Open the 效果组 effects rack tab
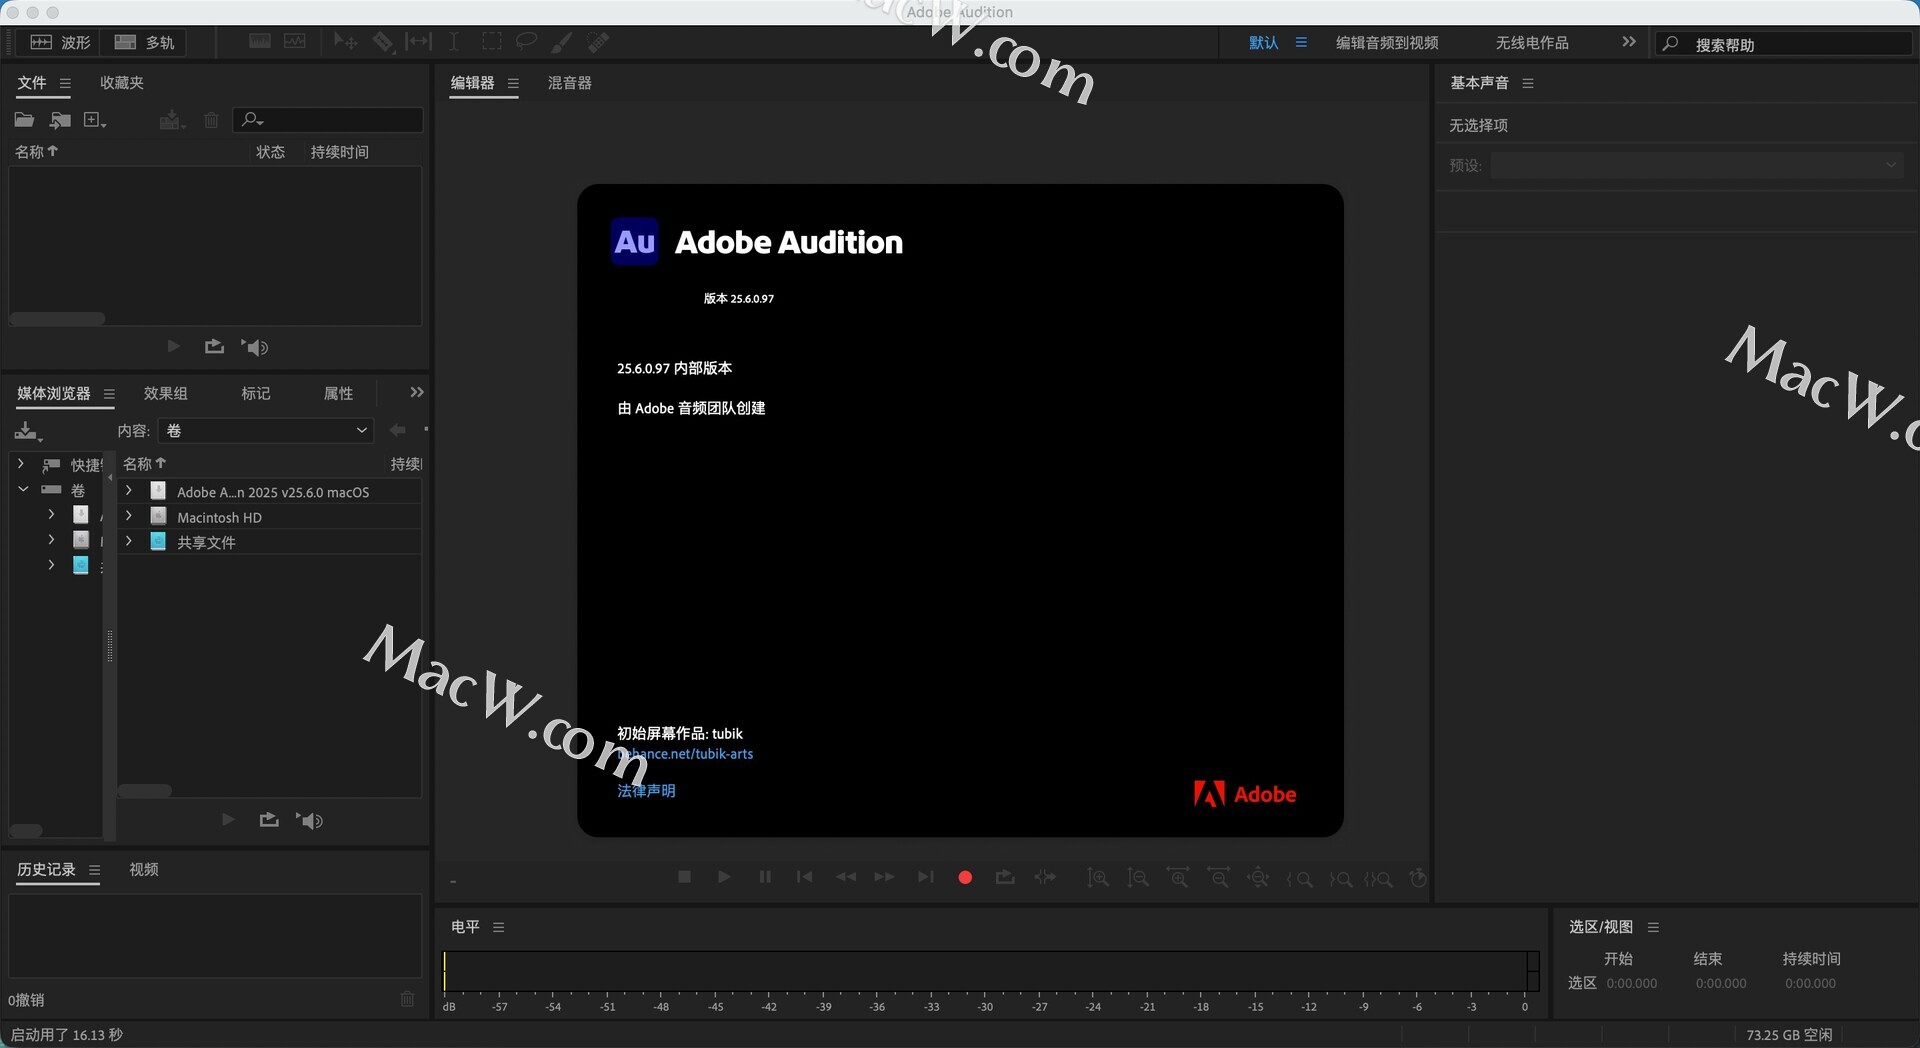 click(165, 393)
